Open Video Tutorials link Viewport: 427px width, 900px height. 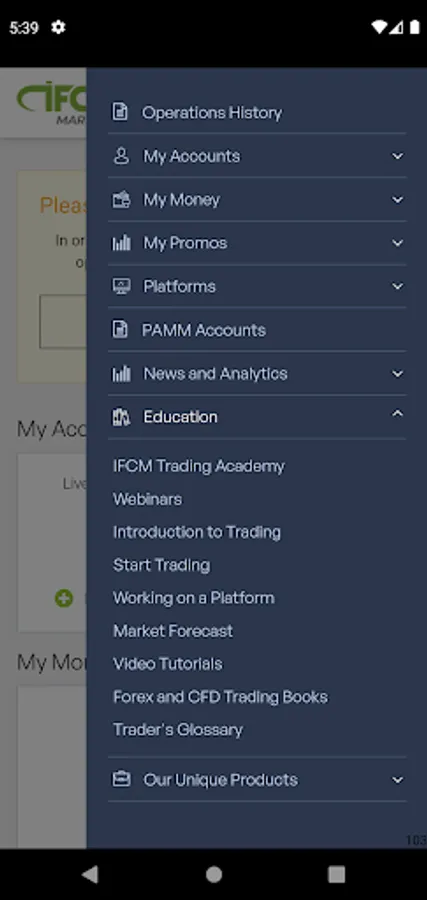coord(168,664)
